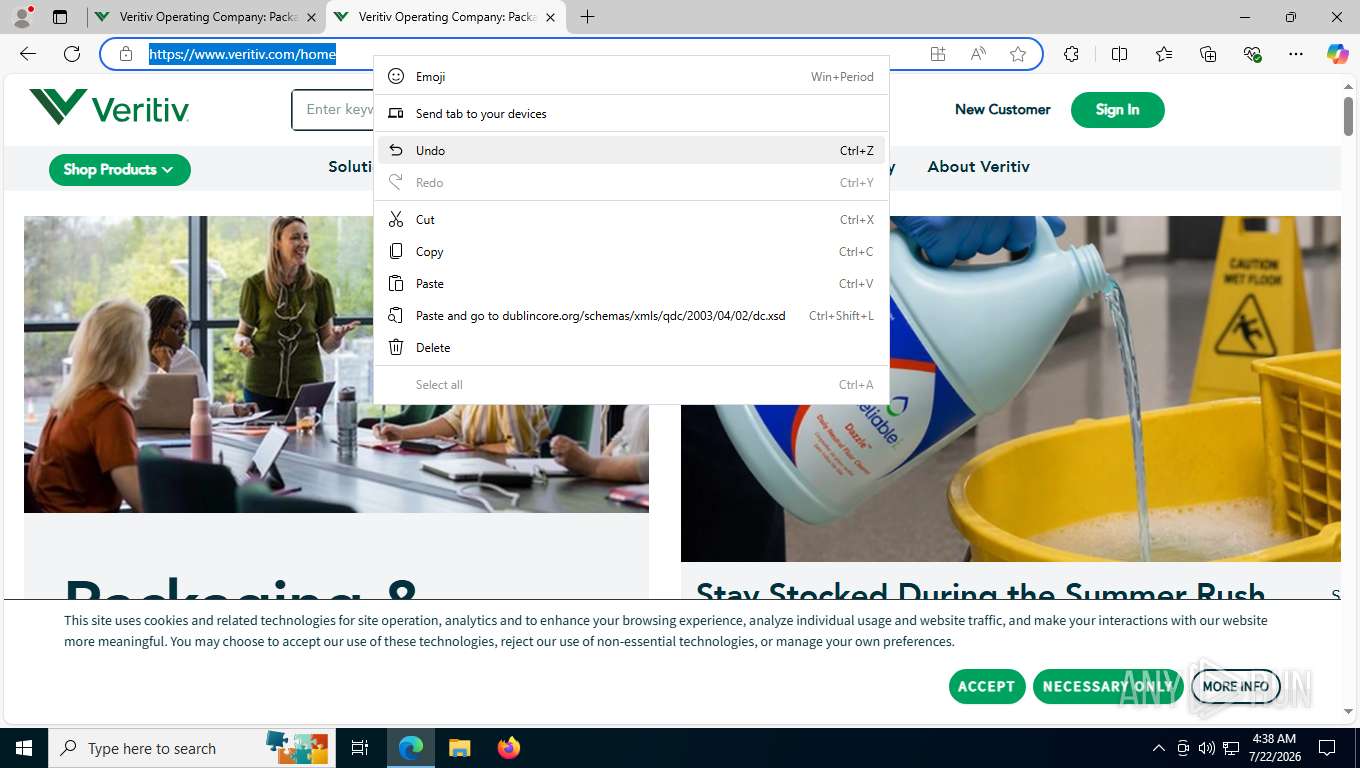Image resolution: width=1360 pixels, height=768 pixels.
Task: Switch to the first Veritiv tab
Action: (x=206, y=17)
